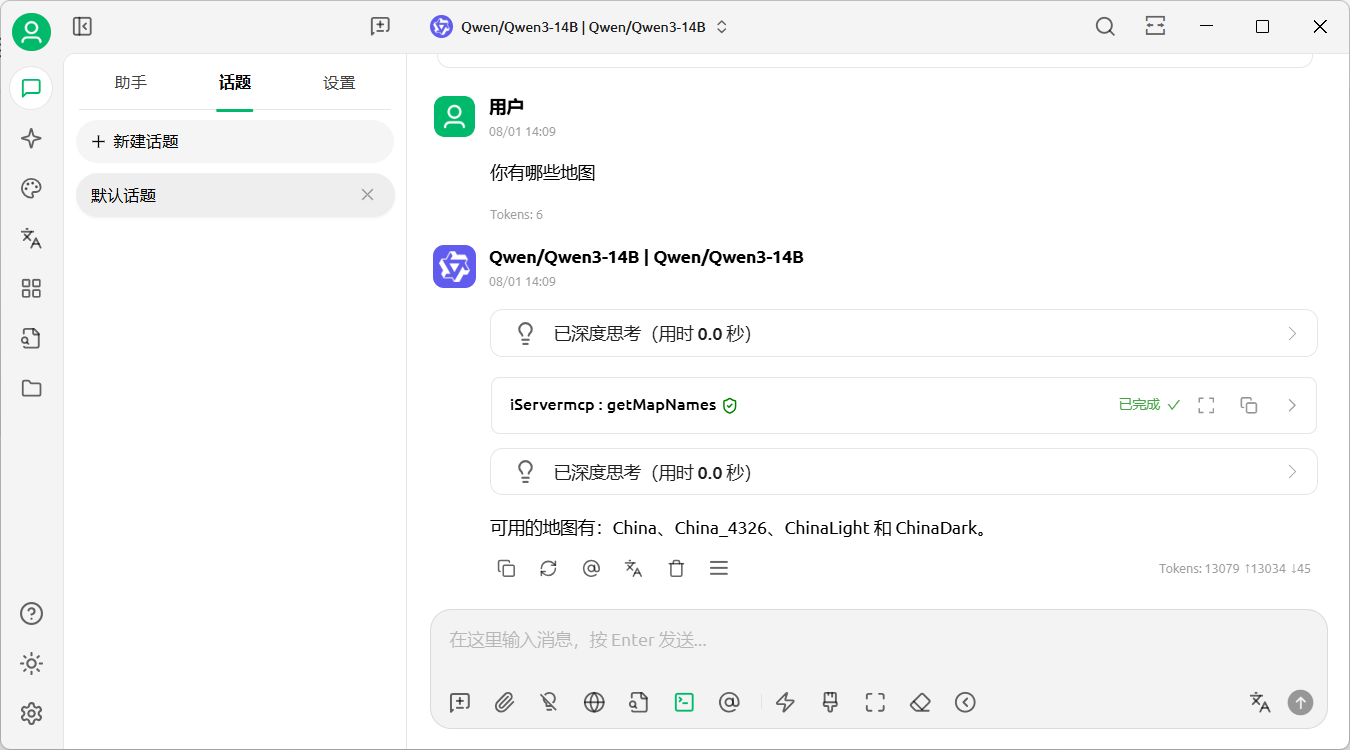Open the translate page from left sidebar

31,238
